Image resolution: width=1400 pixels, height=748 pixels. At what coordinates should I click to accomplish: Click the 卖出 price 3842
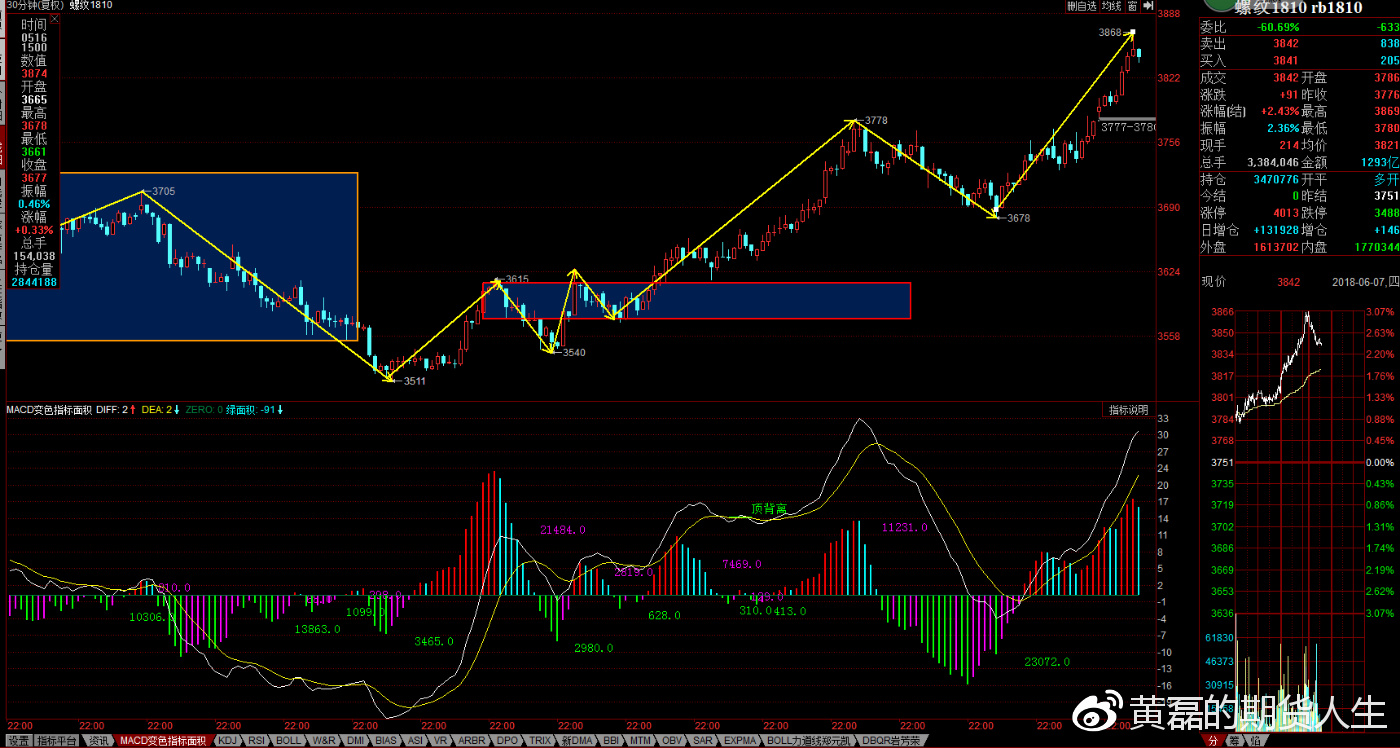coord(1286,43)
